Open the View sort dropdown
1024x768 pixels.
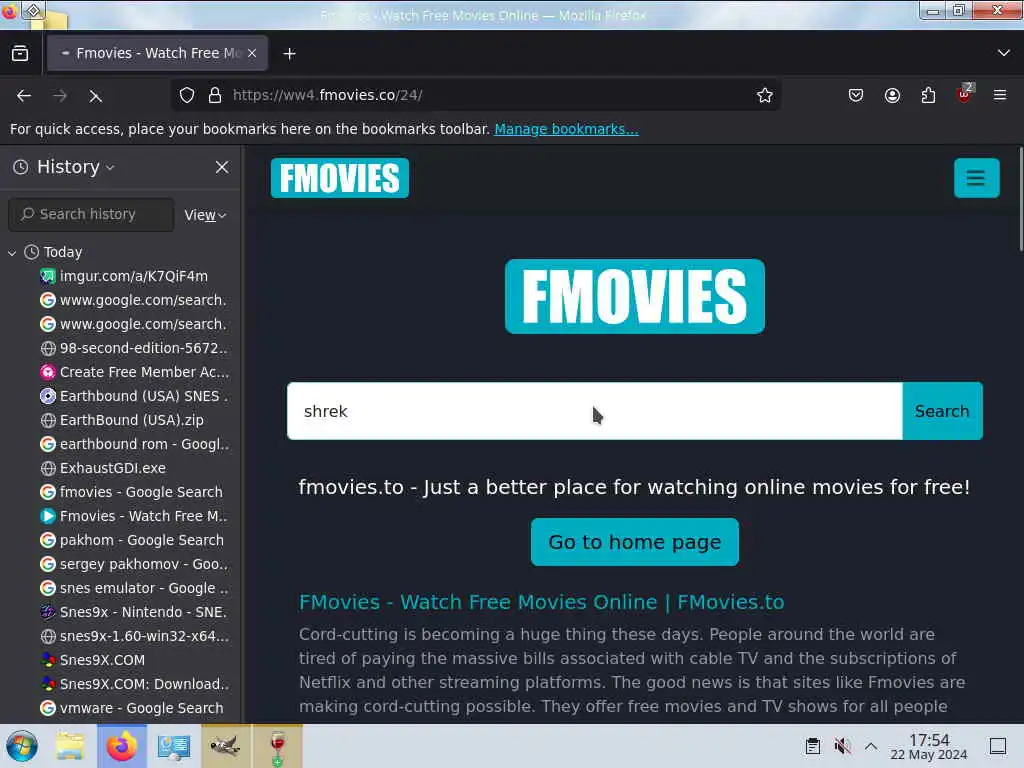click(205, 215)
